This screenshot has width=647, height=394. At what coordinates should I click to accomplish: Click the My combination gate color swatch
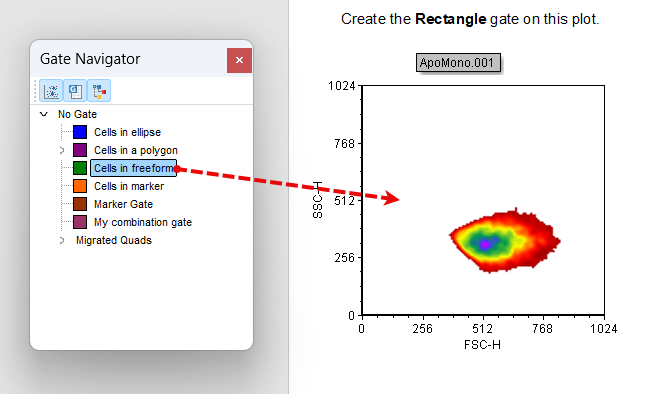pos(80,222)
